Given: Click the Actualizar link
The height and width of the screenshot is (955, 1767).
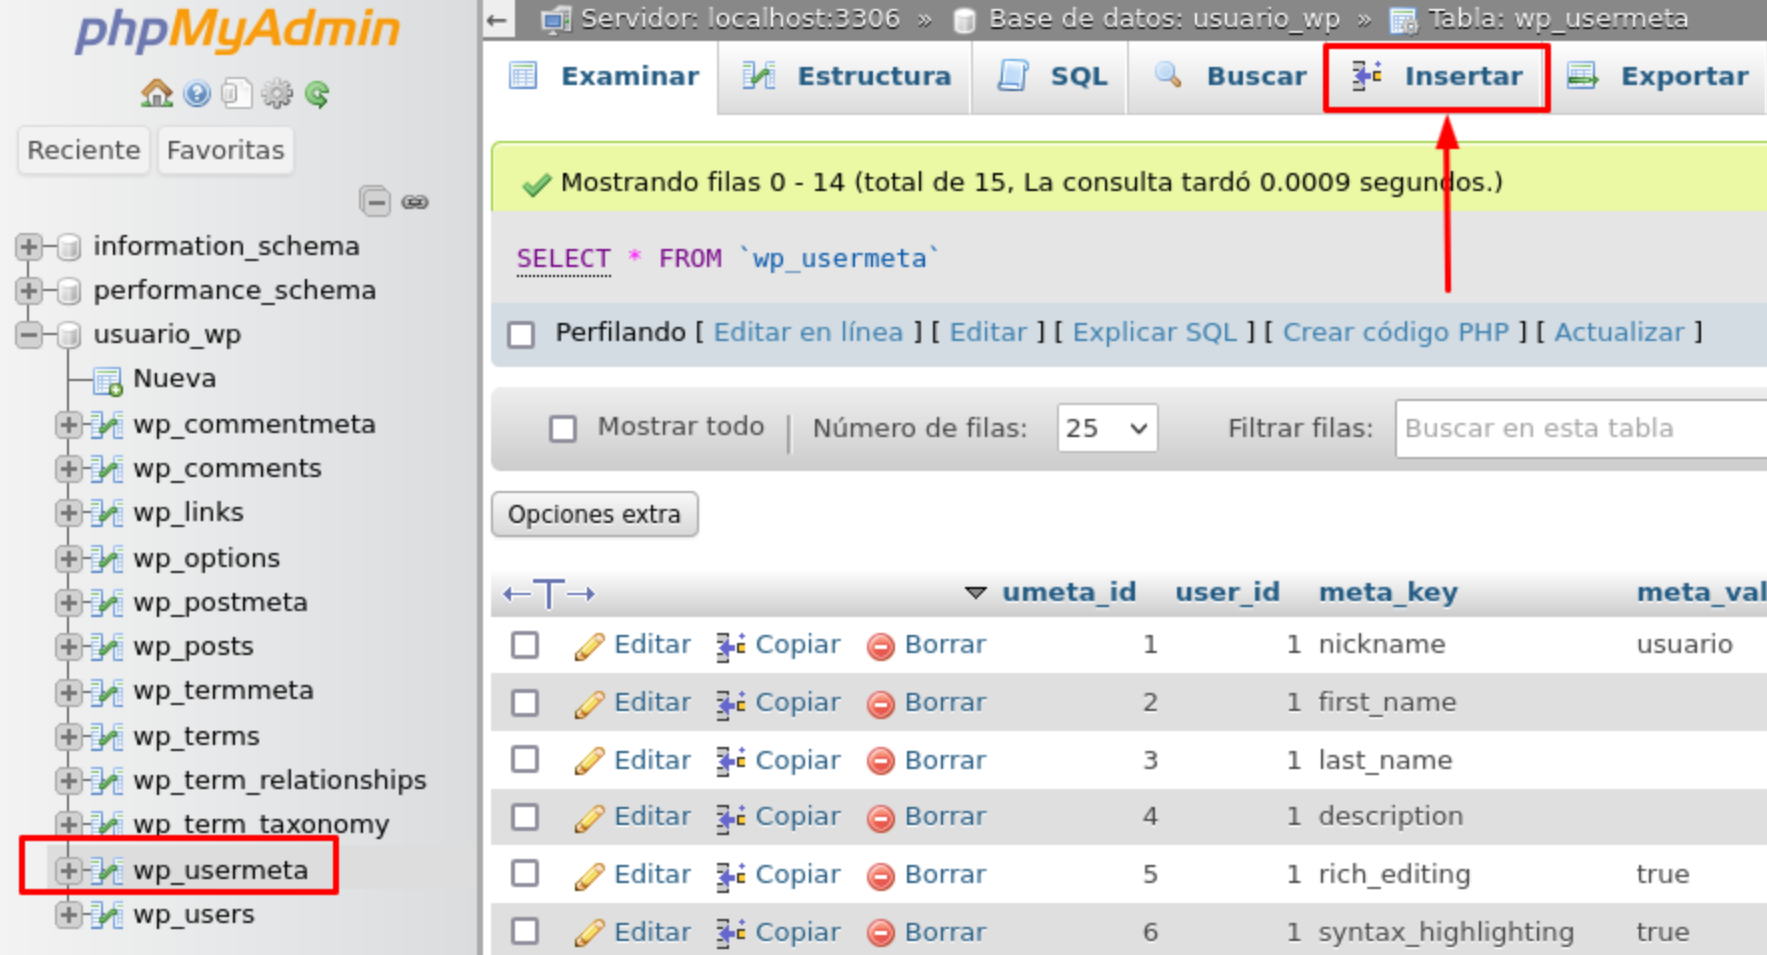Looking at the screenshot, I should pyautogui.click(x=1619, y=332).
